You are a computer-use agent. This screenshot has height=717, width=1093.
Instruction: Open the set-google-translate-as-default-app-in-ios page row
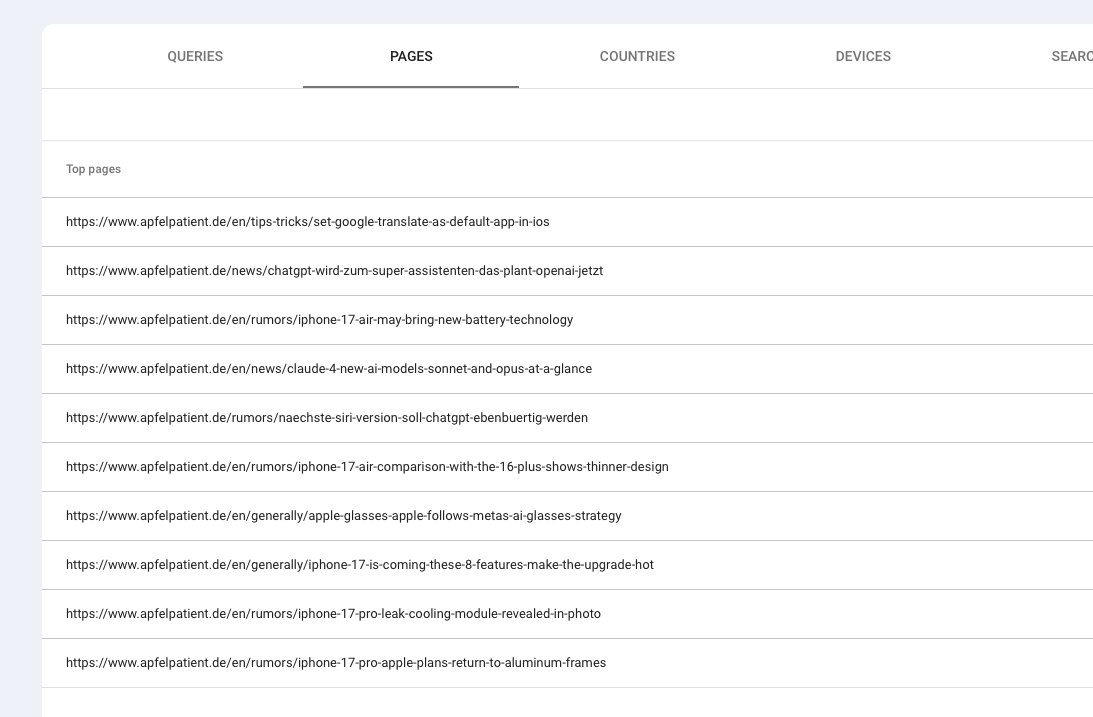567,222
